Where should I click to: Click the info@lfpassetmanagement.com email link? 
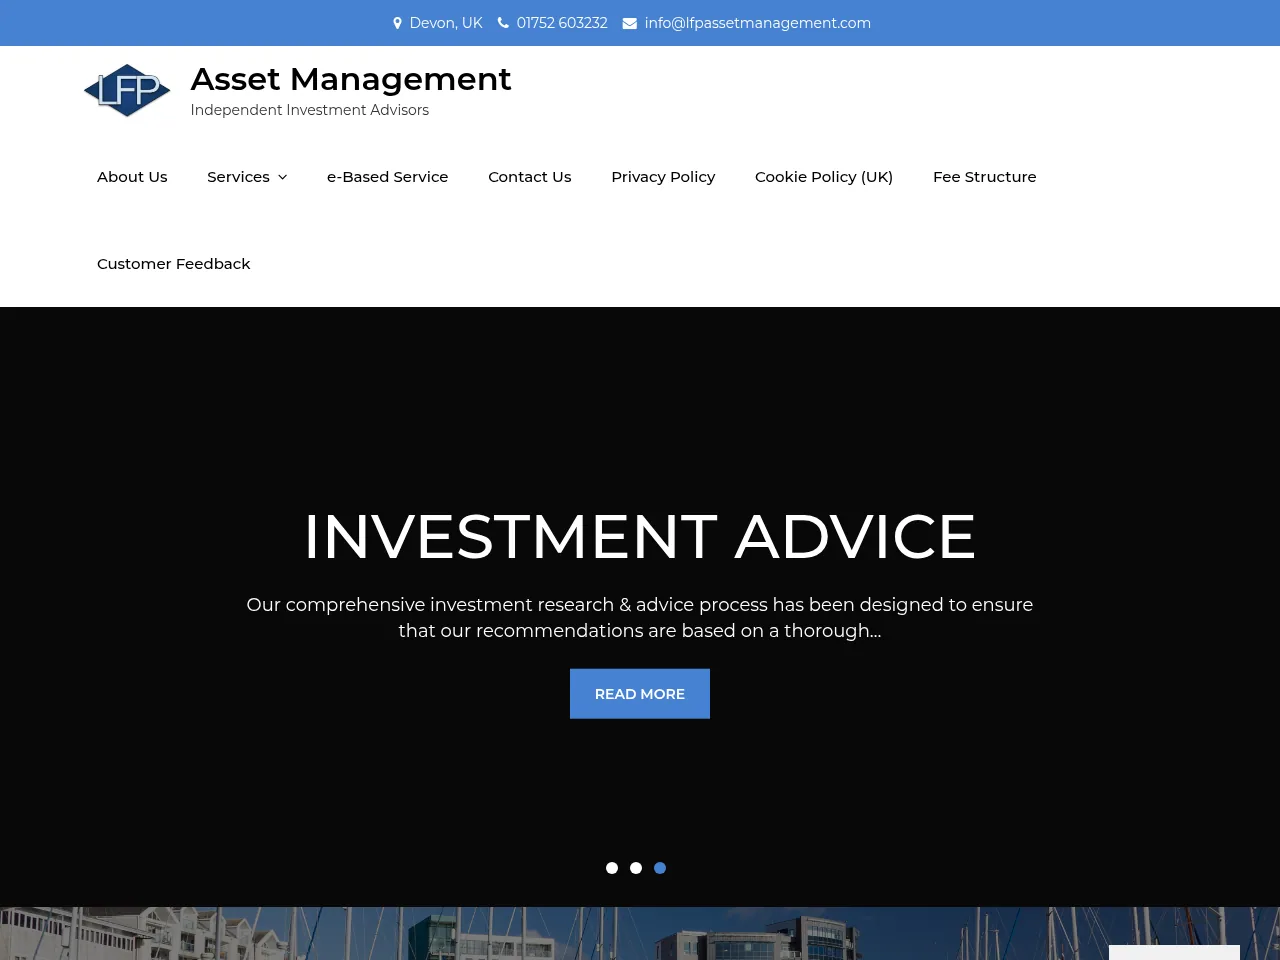(757, 23)
